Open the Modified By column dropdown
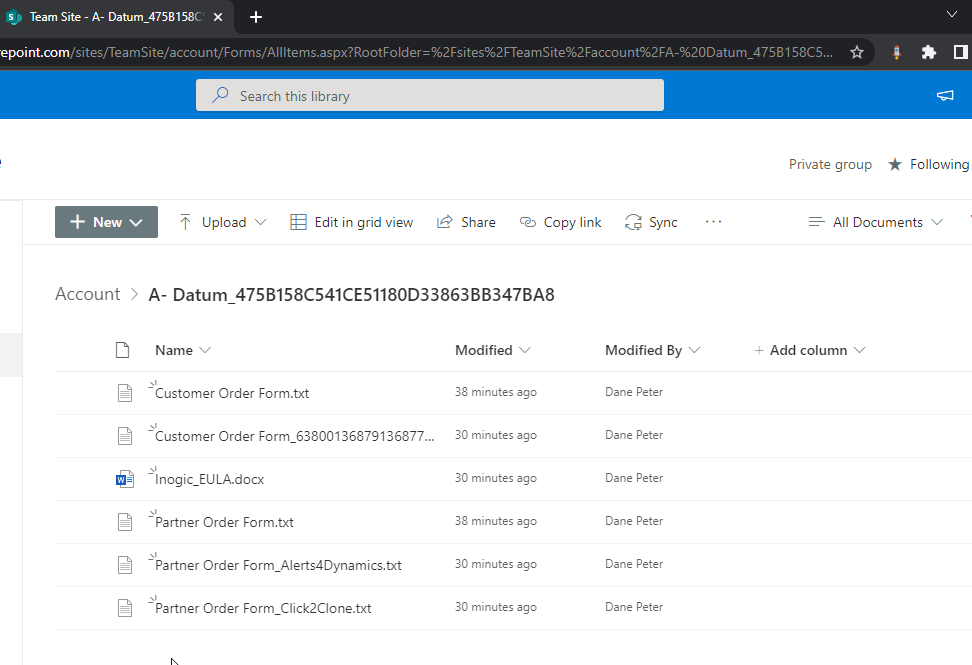The height and width of the screenshot is (665, 972). [x=653, y=350]
